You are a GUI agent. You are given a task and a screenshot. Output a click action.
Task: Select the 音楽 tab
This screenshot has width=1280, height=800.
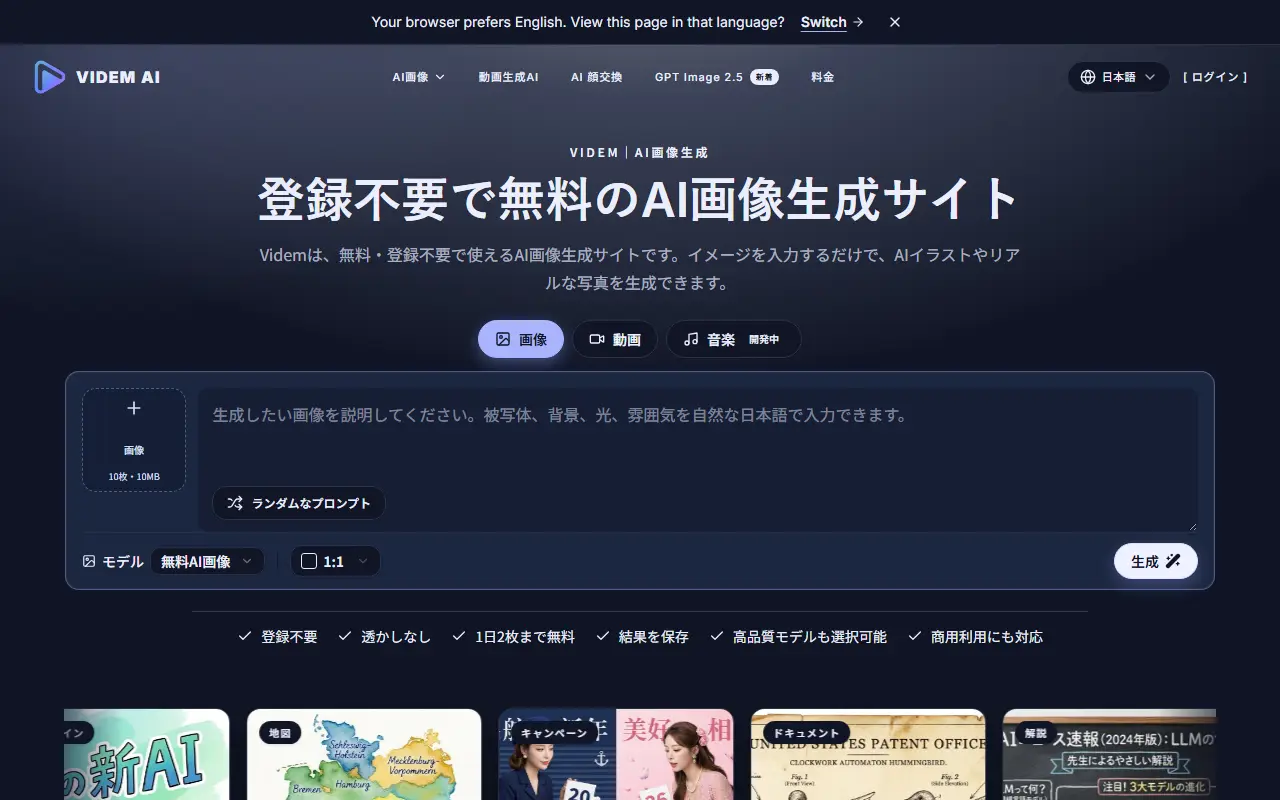coord(733,339)
